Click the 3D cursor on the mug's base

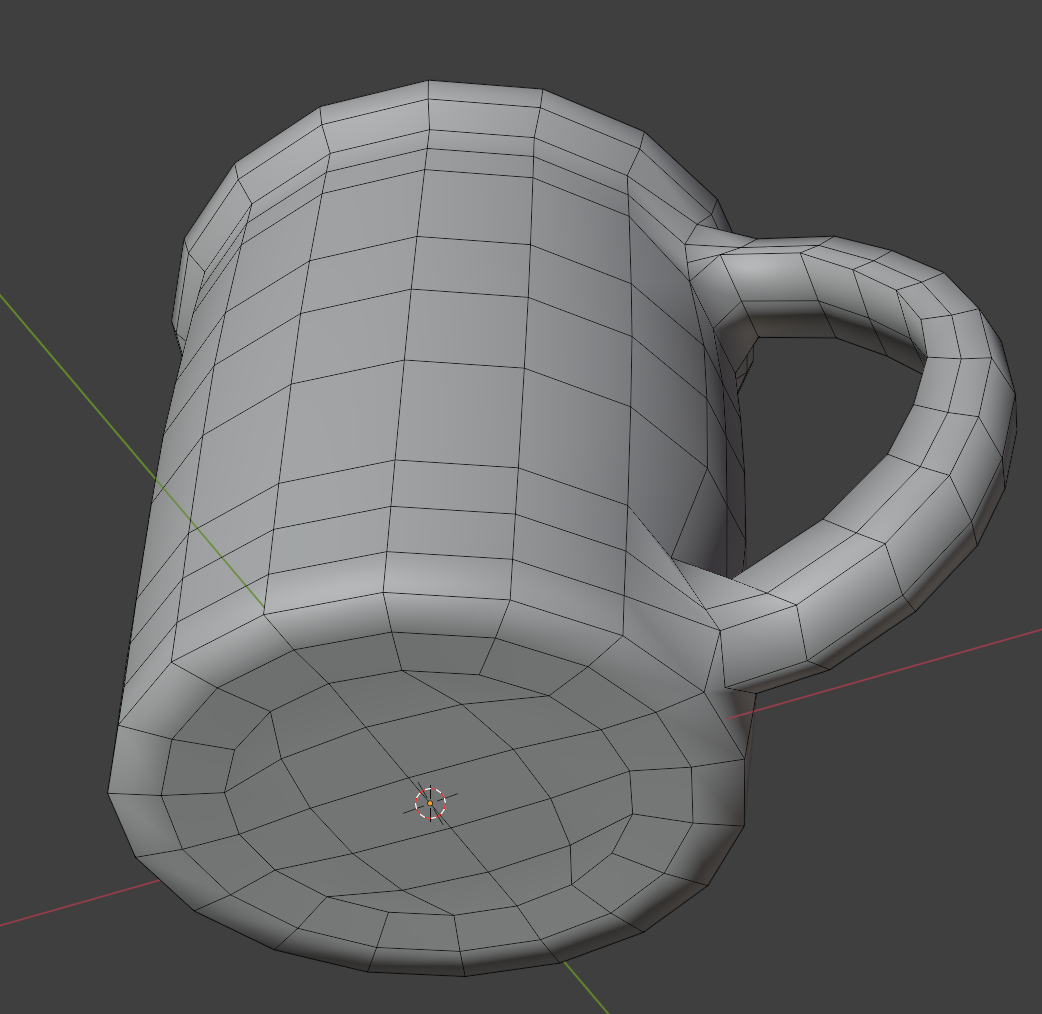(x=430, y=803)
